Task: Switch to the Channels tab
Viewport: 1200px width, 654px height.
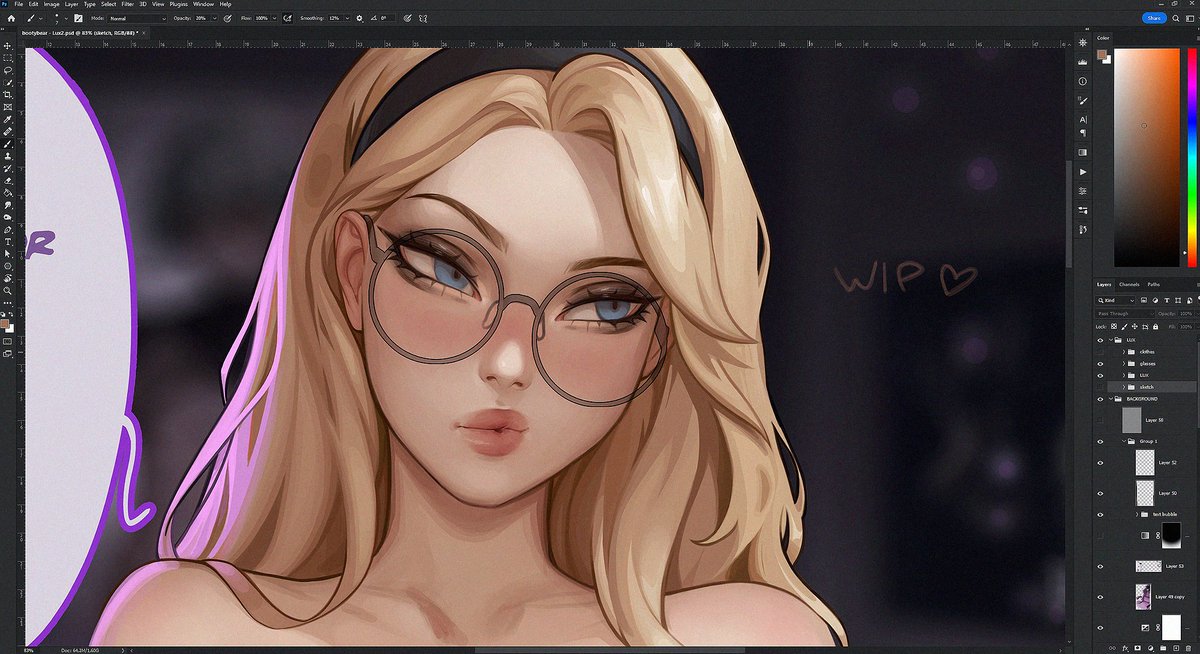Action: point(1129,284)
